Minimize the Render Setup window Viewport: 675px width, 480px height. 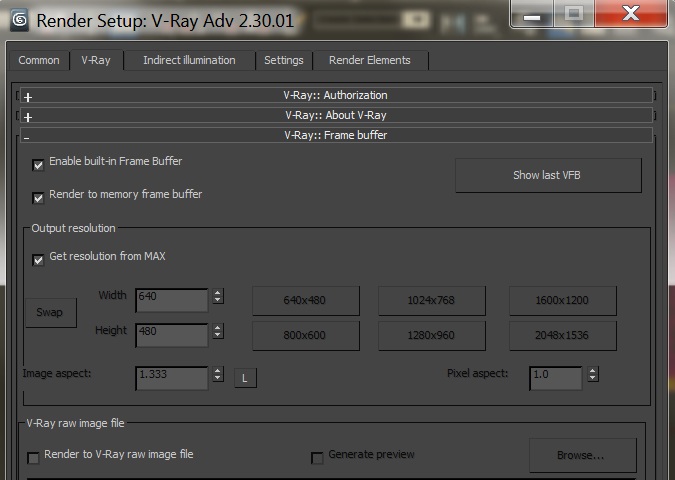[x=532, y=14]
